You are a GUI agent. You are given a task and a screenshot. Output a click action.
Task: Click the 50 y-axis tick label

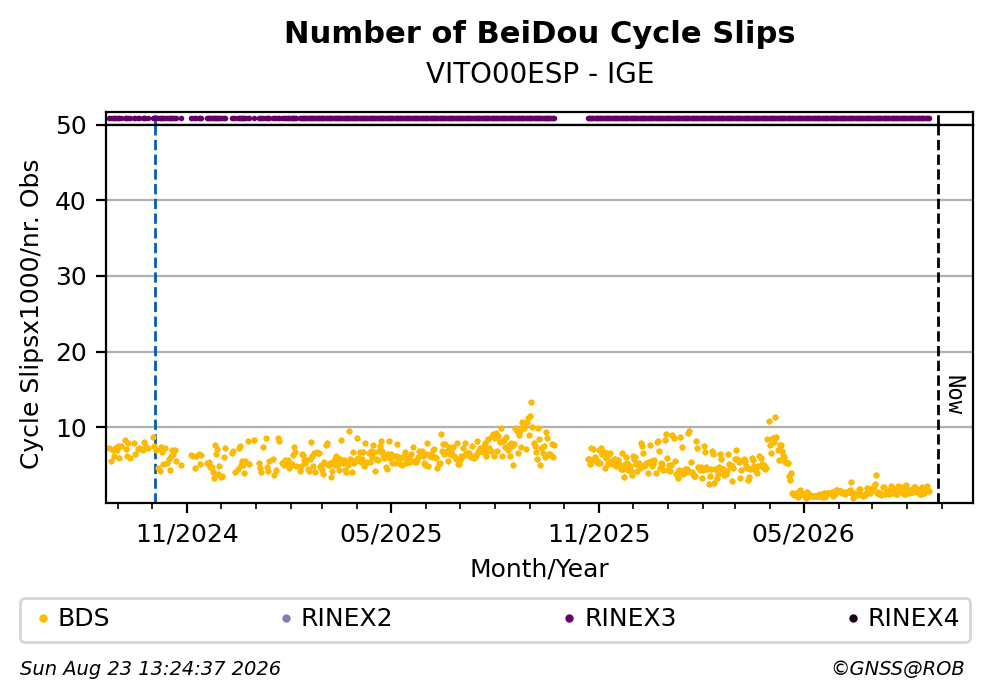point(71,125)
